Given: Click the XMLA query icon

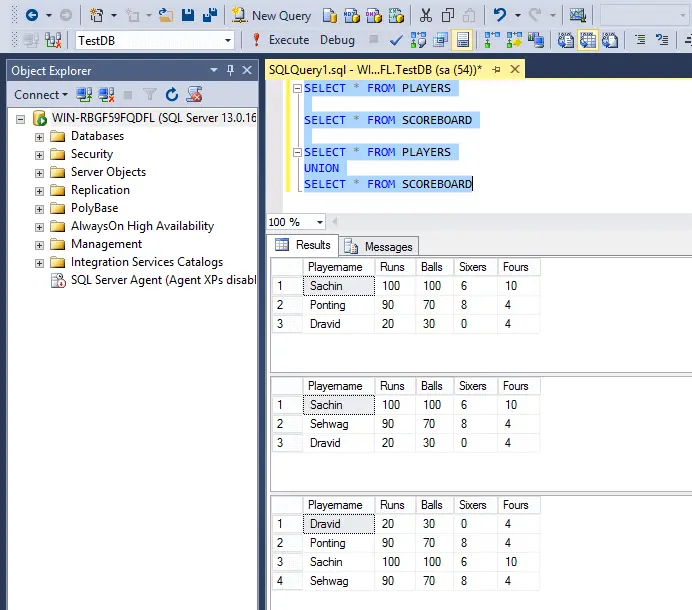Looking at the screenshot, I should tap(396, 16).
